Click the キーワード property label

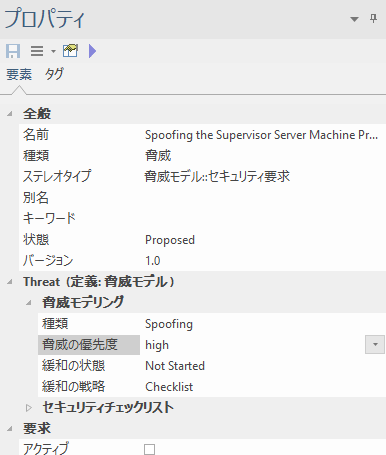coord(49,219)
